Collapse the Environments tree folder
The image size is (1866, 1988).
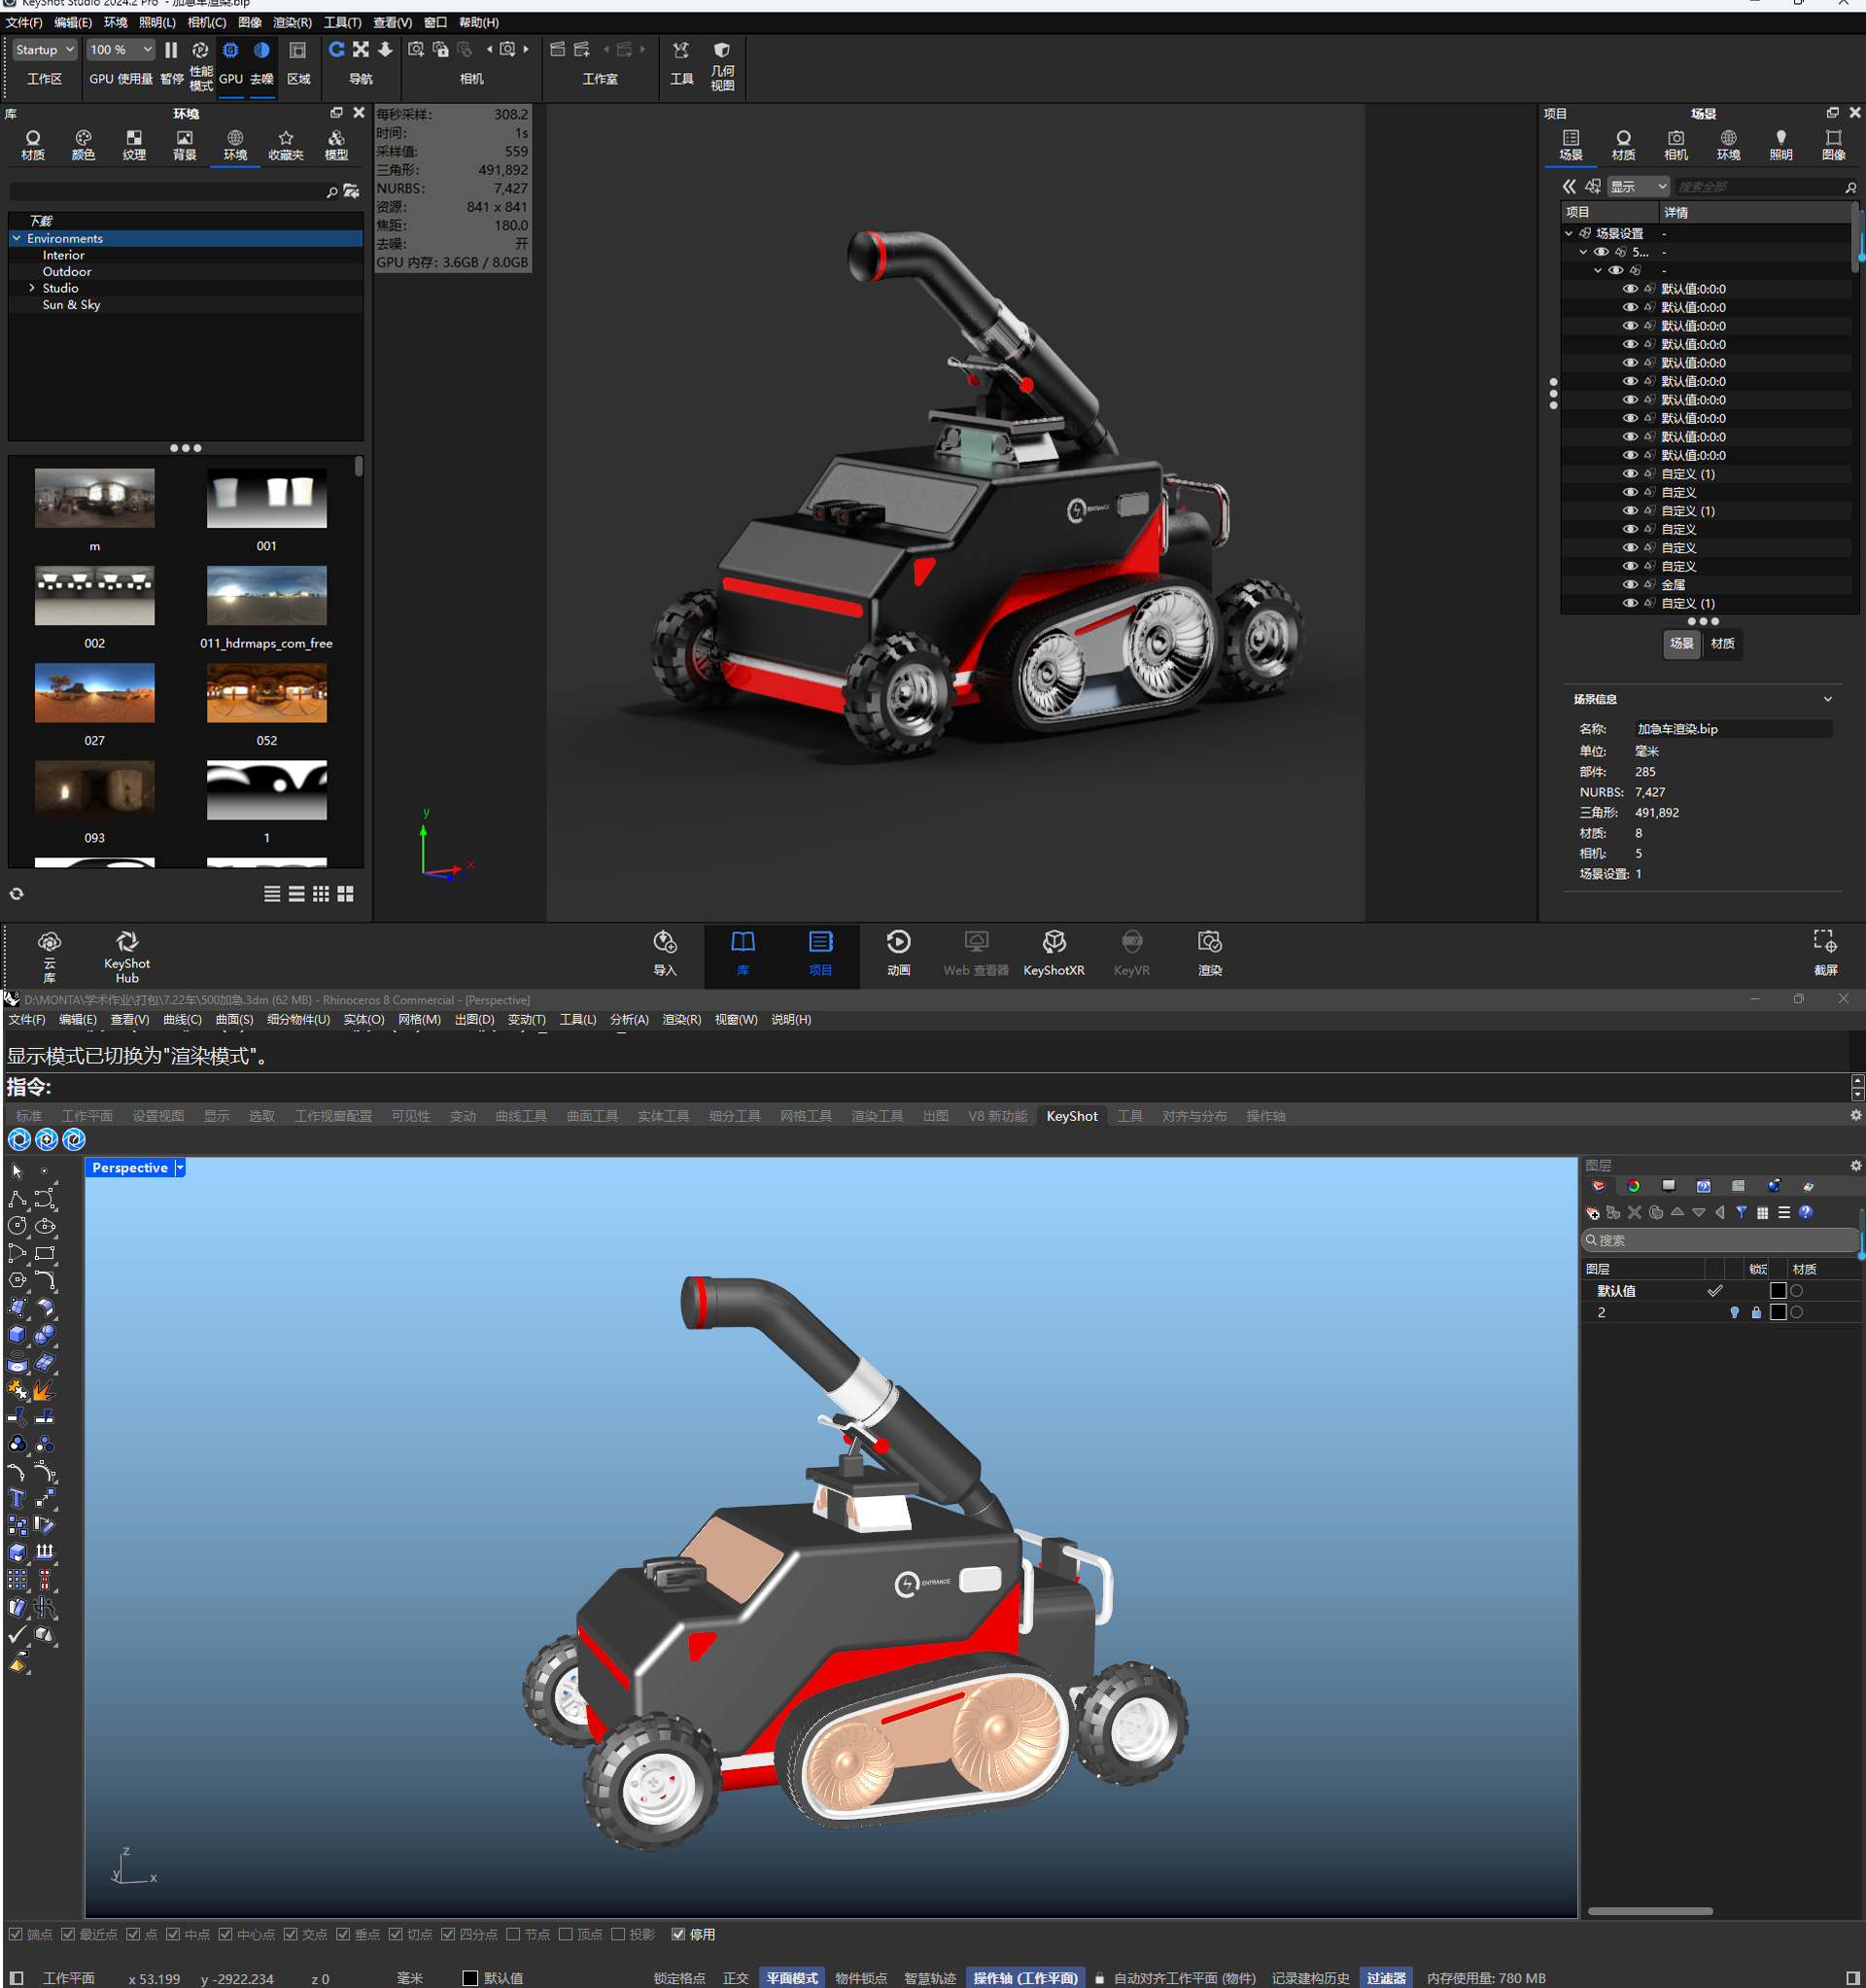tap(17, 238)
